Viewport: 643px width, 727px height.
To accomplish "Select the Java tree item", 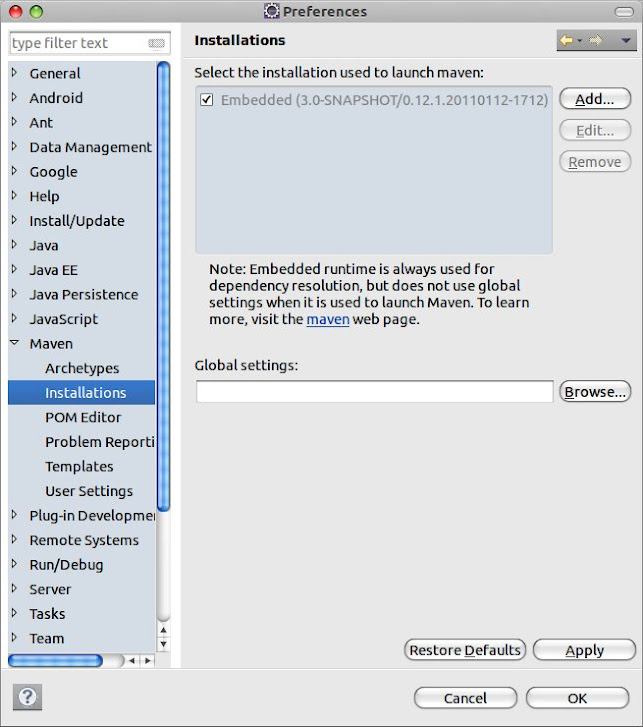I will 44,245.
